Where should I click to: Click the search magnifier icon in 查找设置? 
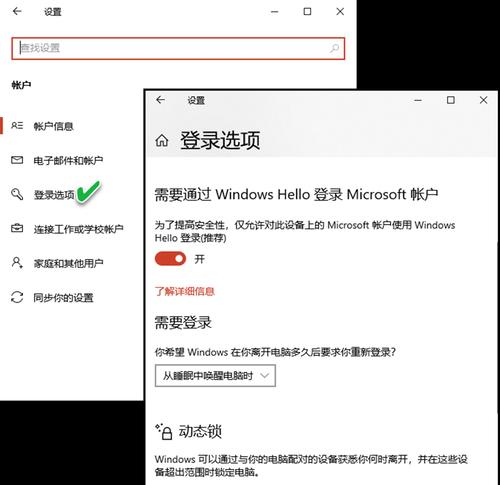coord(334,48)
